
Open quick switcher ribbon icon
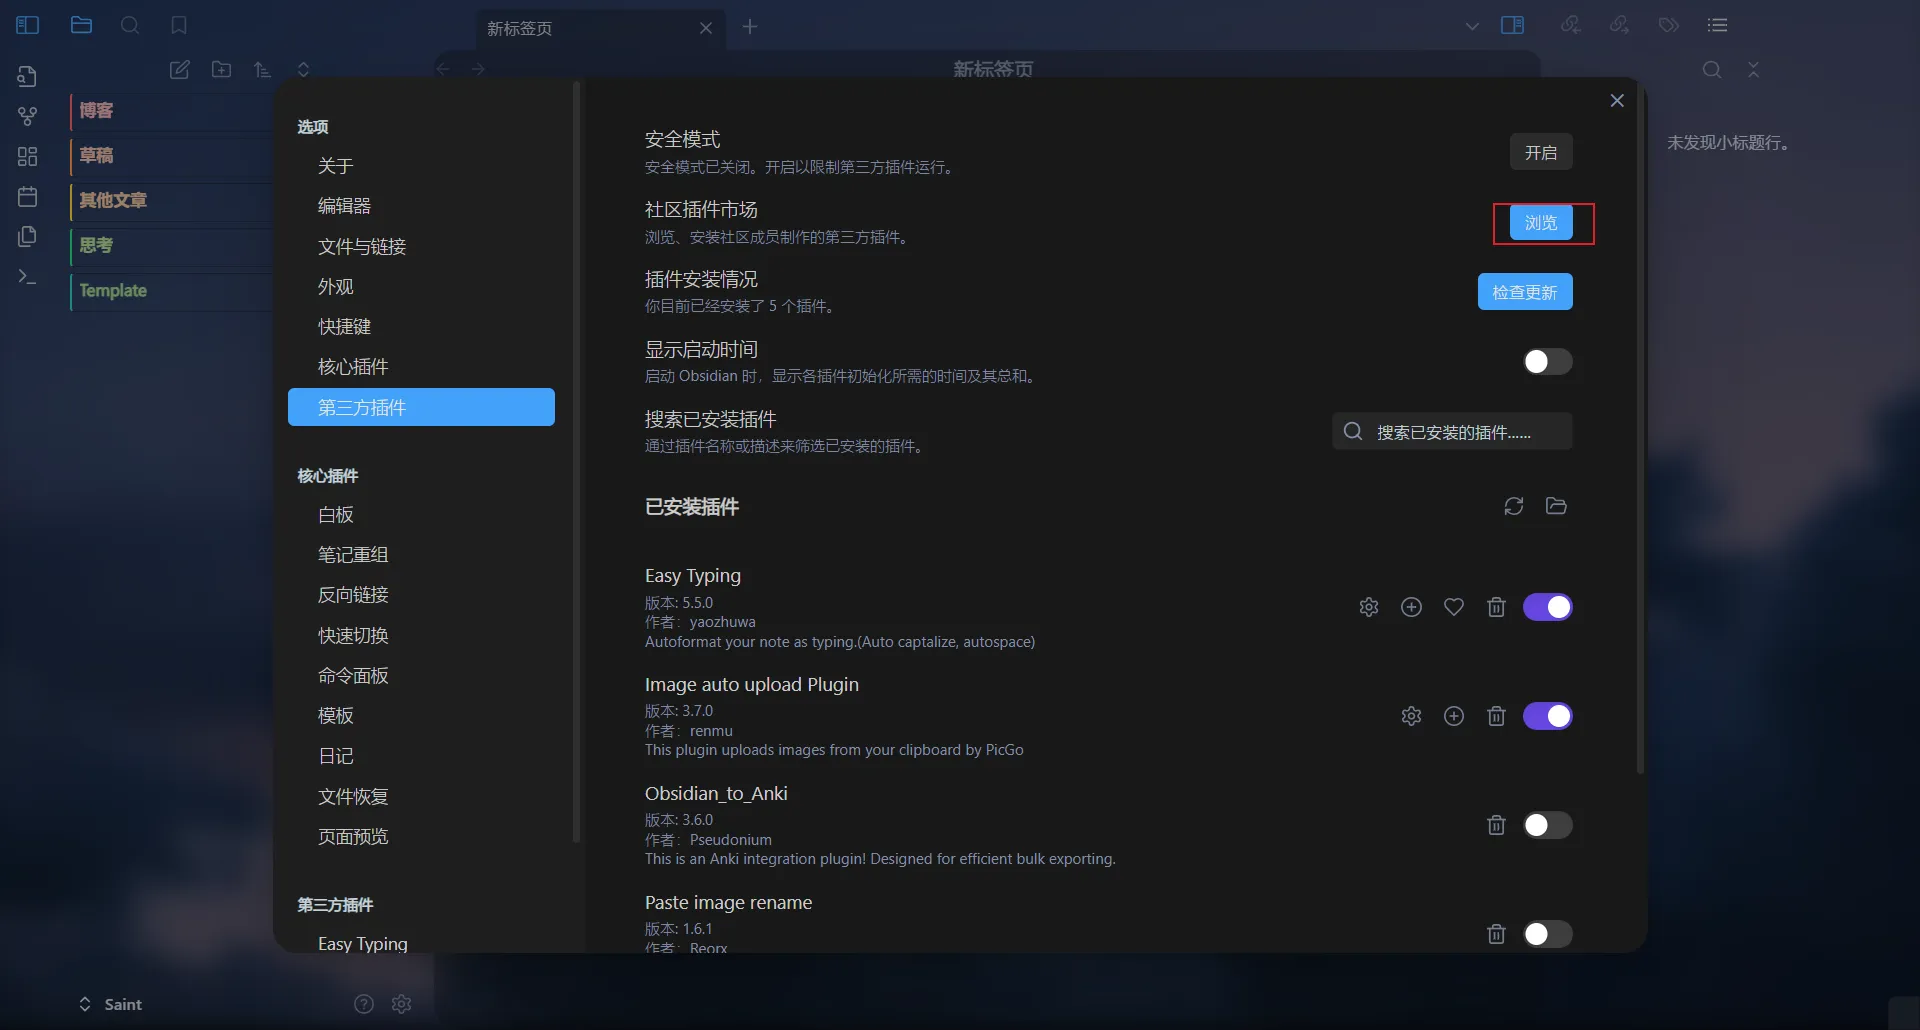pyautogui.click(x=28, y=76)
